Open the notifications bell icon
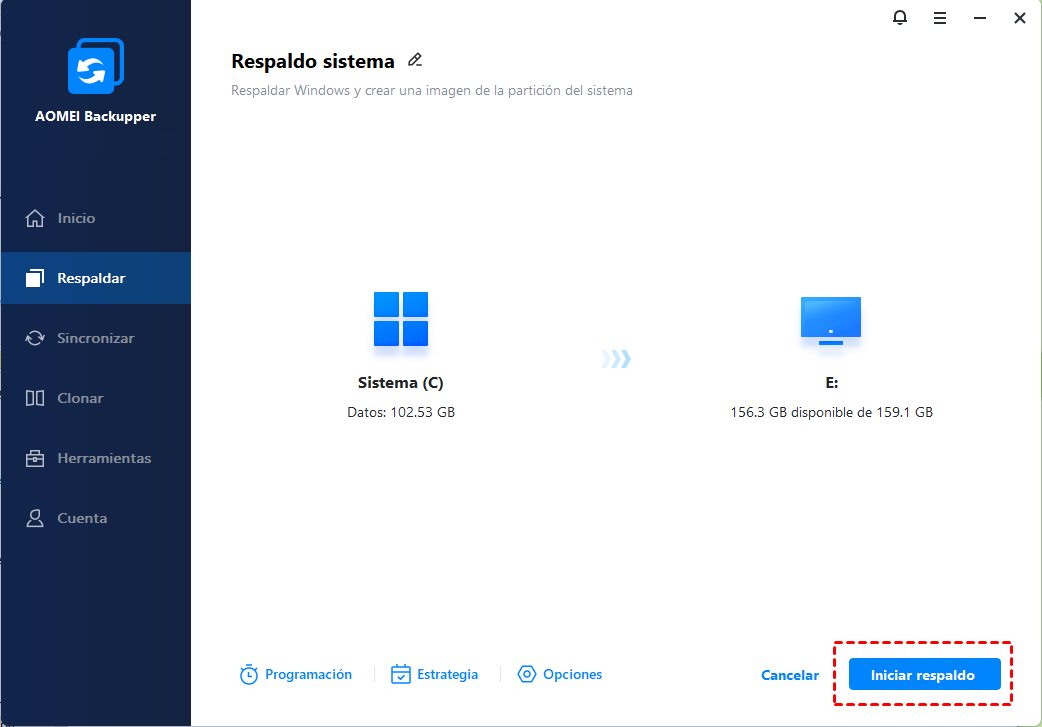1042x727 pixels. pyautogui.click(x=900, y=18)
